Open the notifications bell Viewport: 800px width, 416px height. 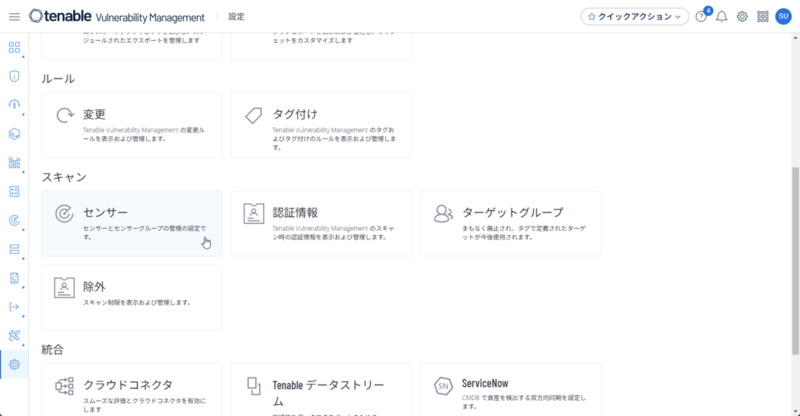[x=721, y=17]
